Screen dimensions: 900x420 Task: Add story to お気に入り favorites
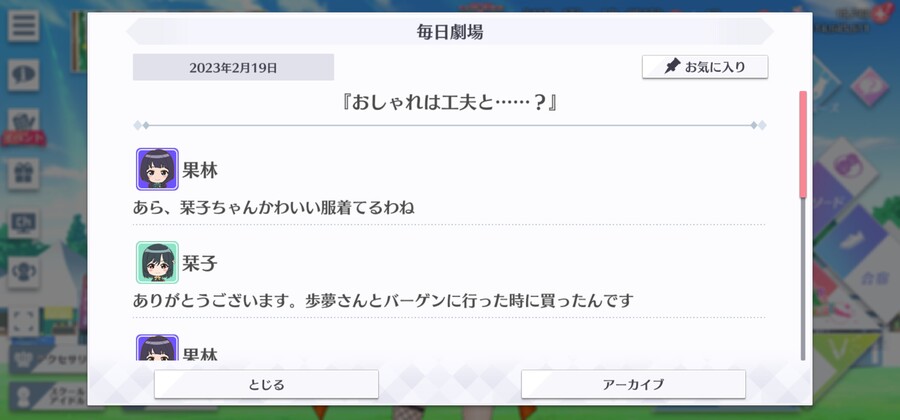[705, 67]
